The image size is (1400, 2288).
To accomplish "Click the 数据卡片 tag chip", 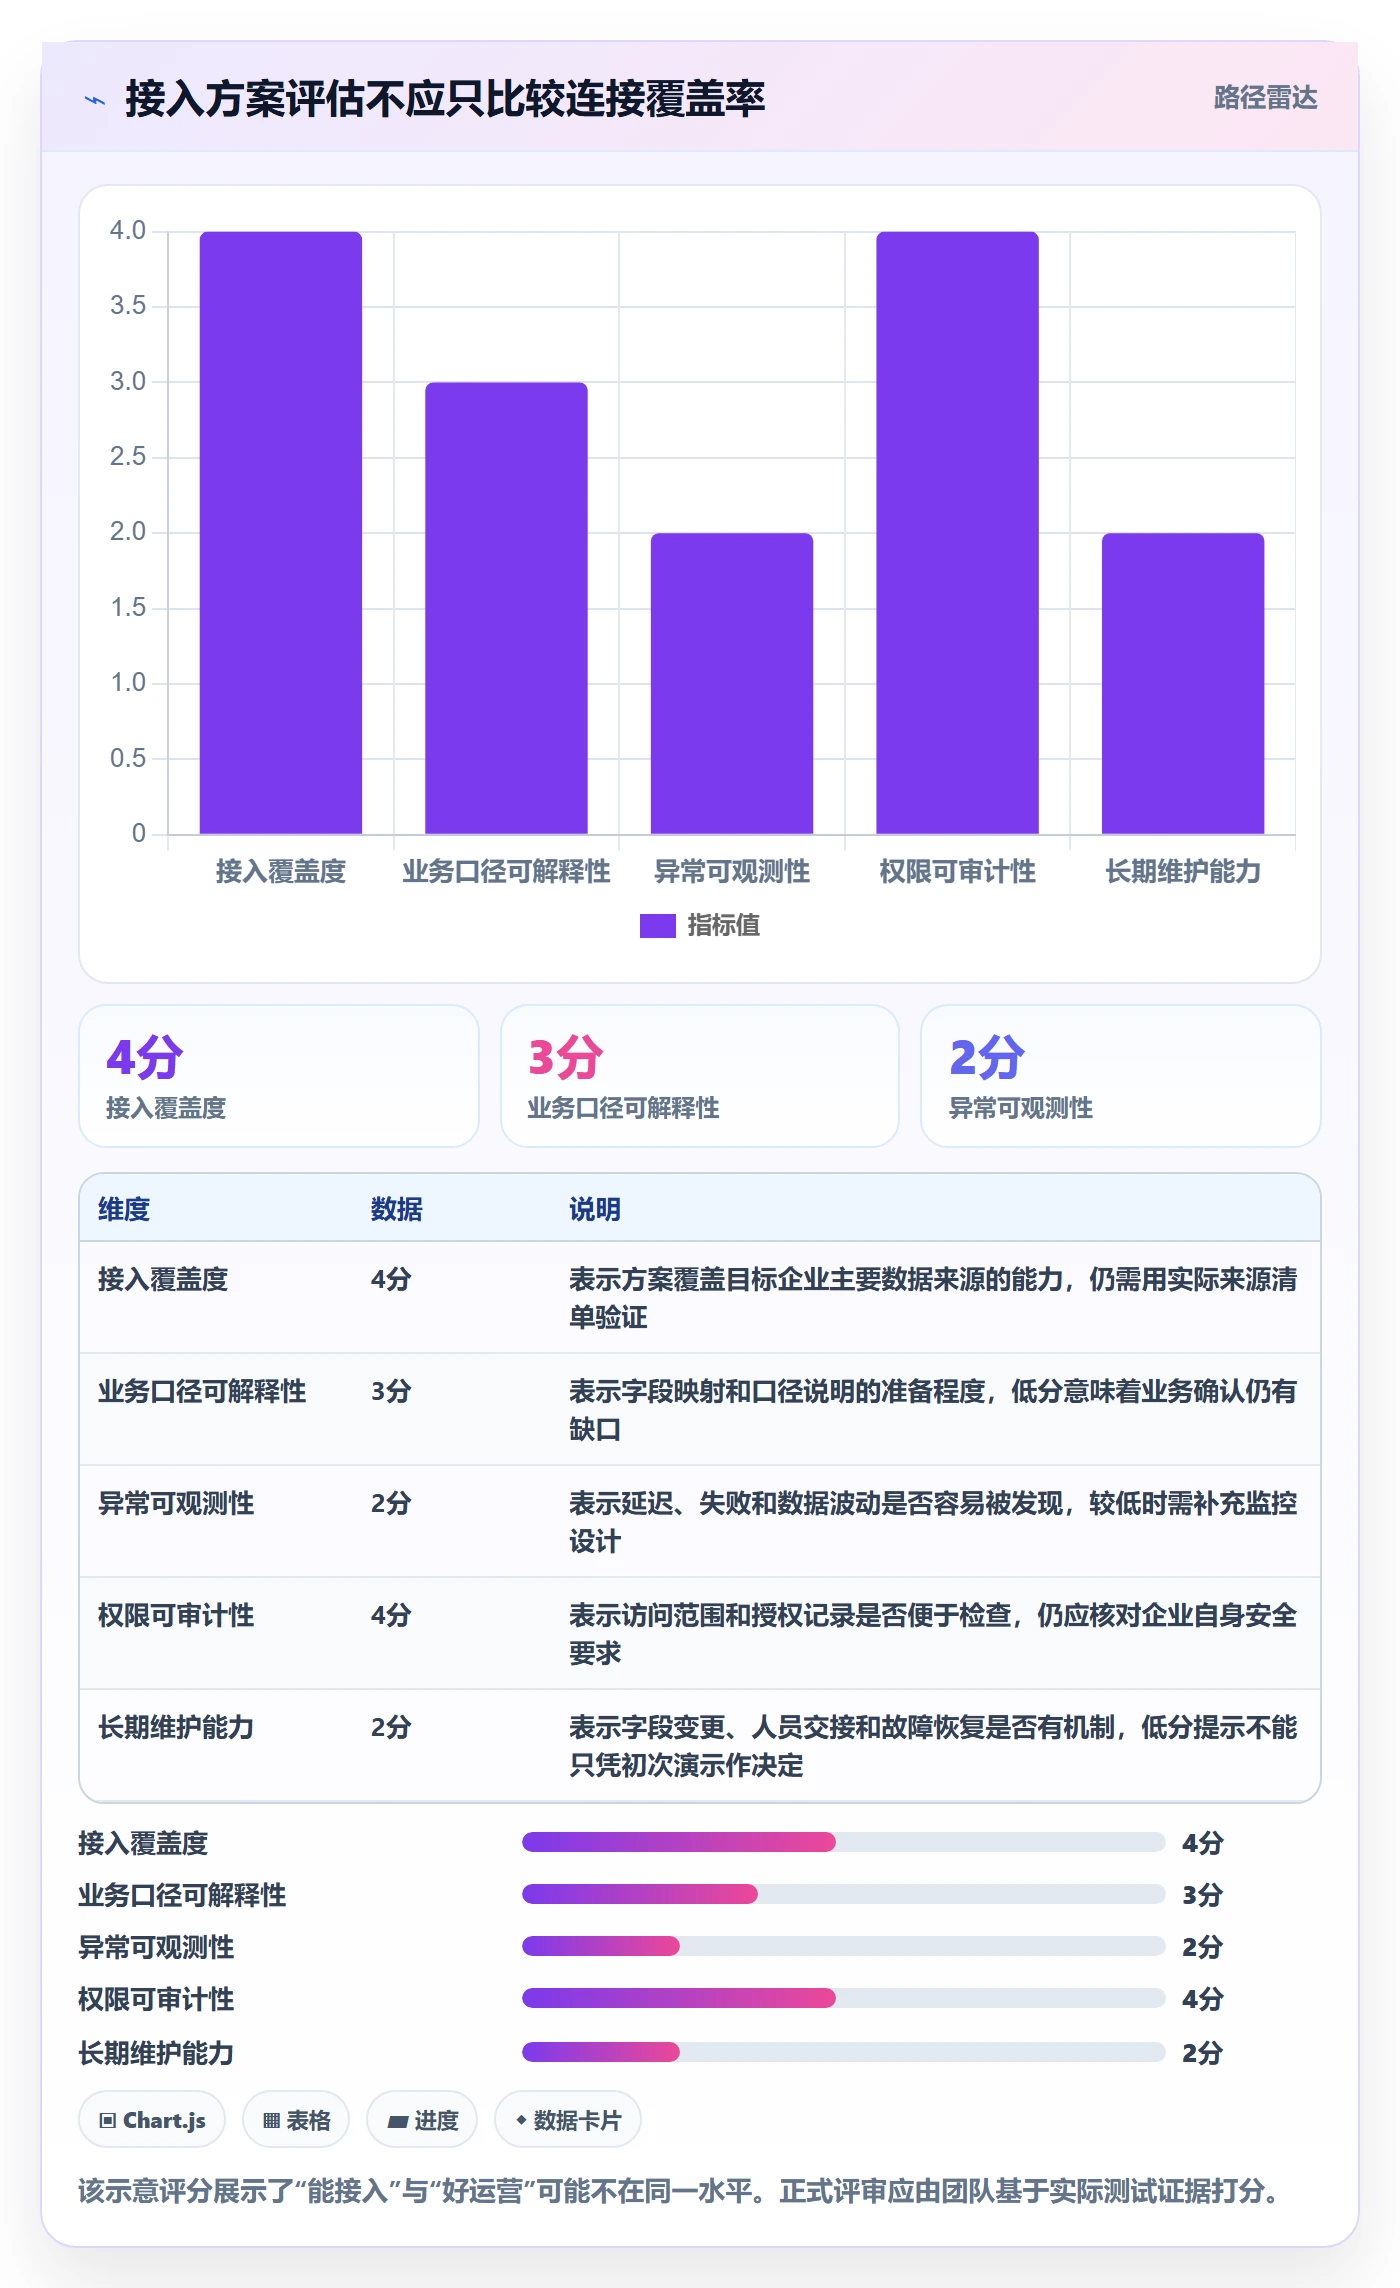I will pos(568,2120).
